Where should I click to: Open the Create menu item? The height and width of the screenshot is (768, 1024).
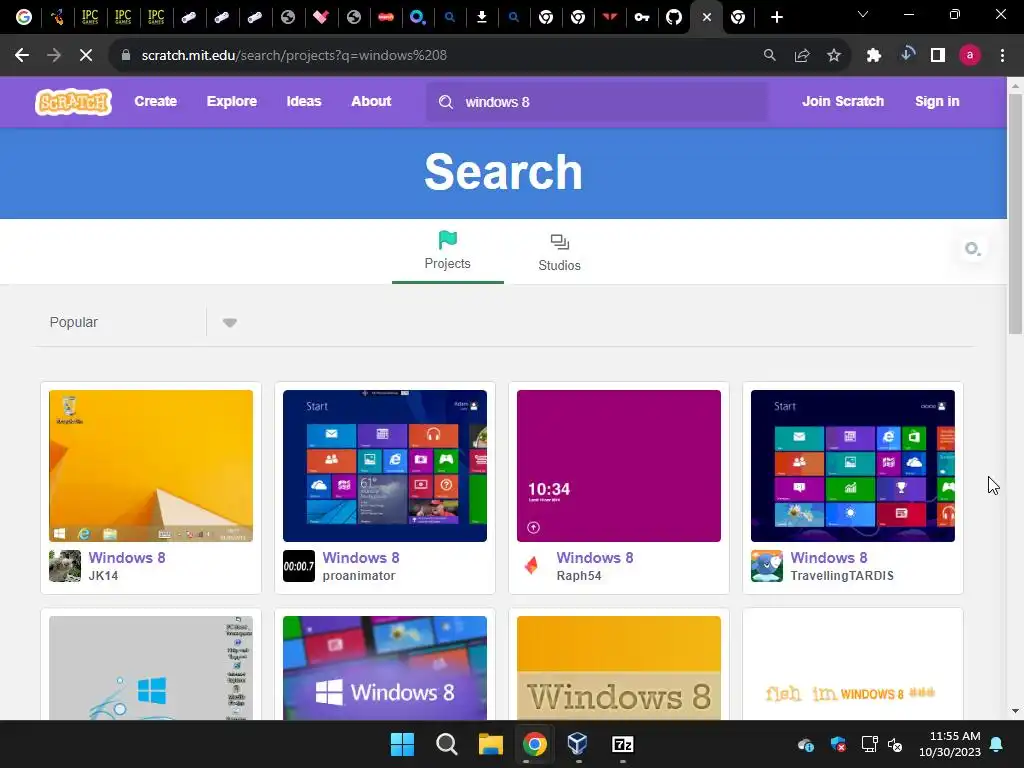point(155,101)
